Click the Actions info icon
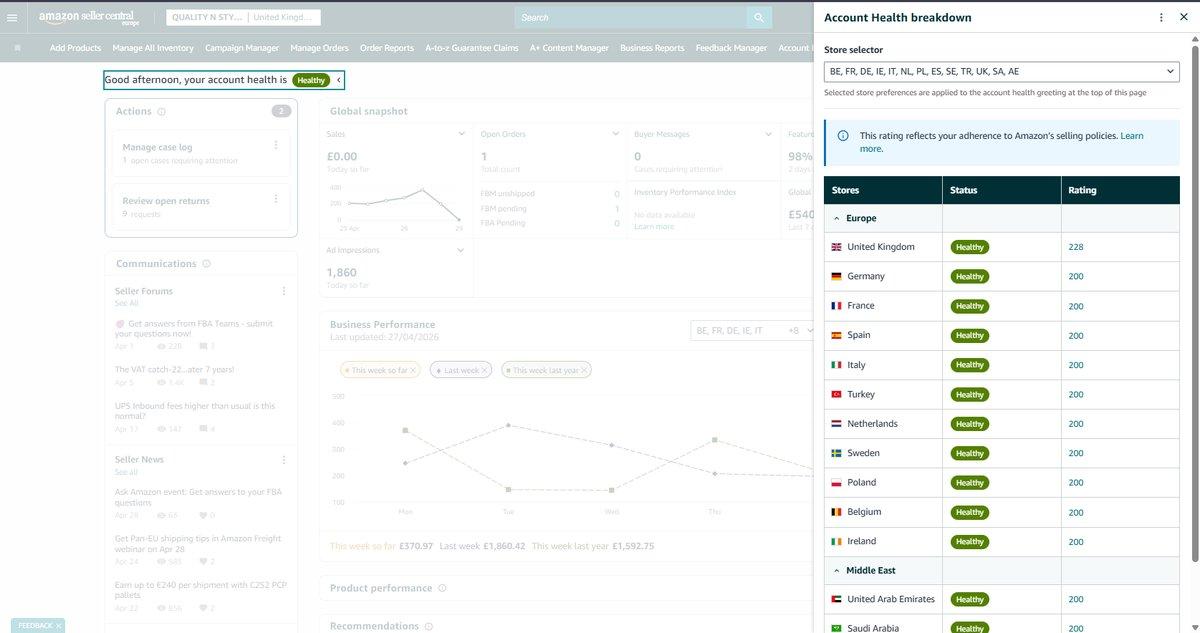The height and width of the screenshot is (633, 1200). point(162,112)
